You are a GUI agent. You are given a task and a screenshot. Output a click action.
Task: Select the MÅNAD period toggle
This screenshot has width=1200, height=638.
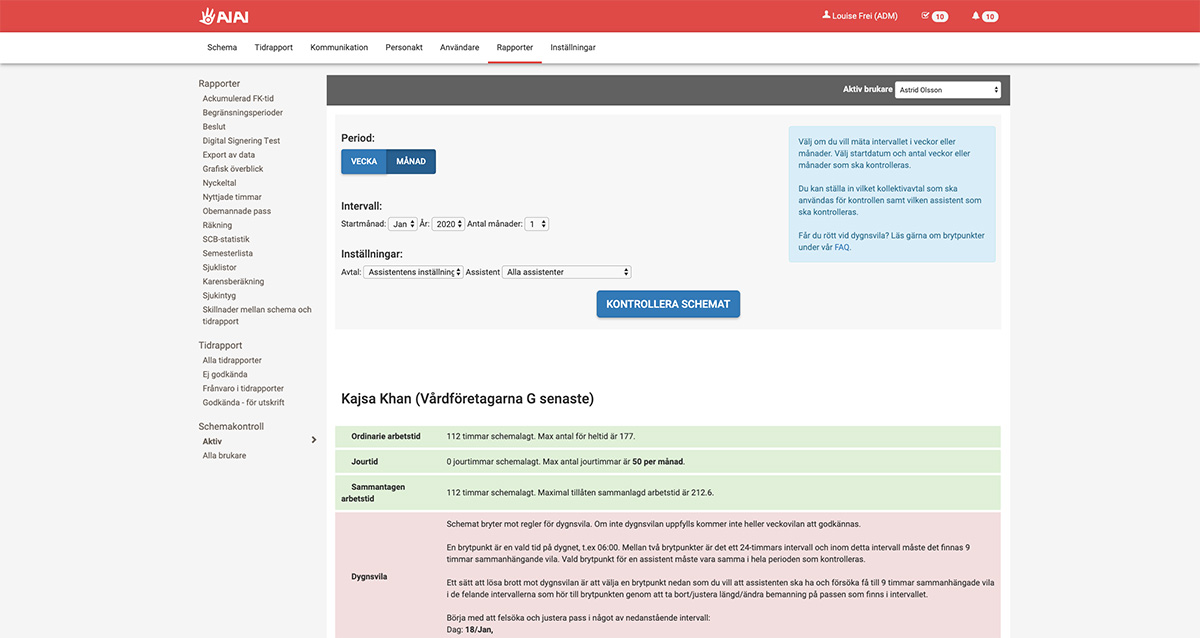click(411, 162)
